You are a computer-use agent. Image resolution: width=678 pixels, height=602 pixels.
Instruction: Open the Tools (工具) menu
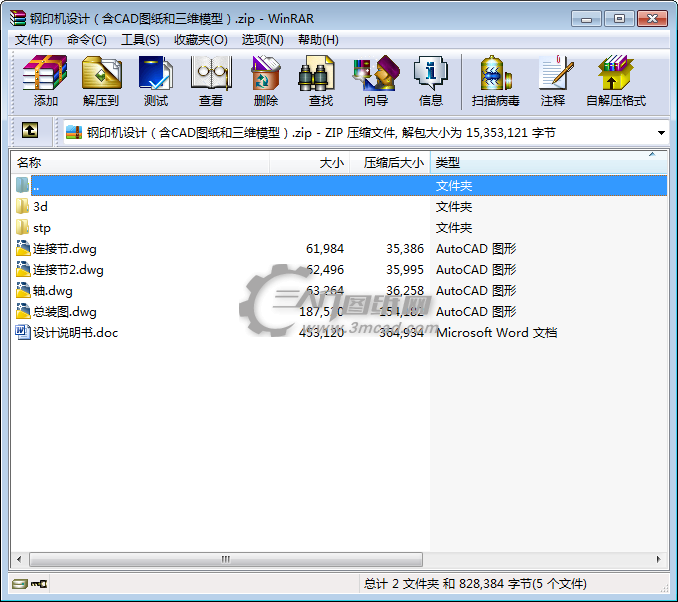140,40
